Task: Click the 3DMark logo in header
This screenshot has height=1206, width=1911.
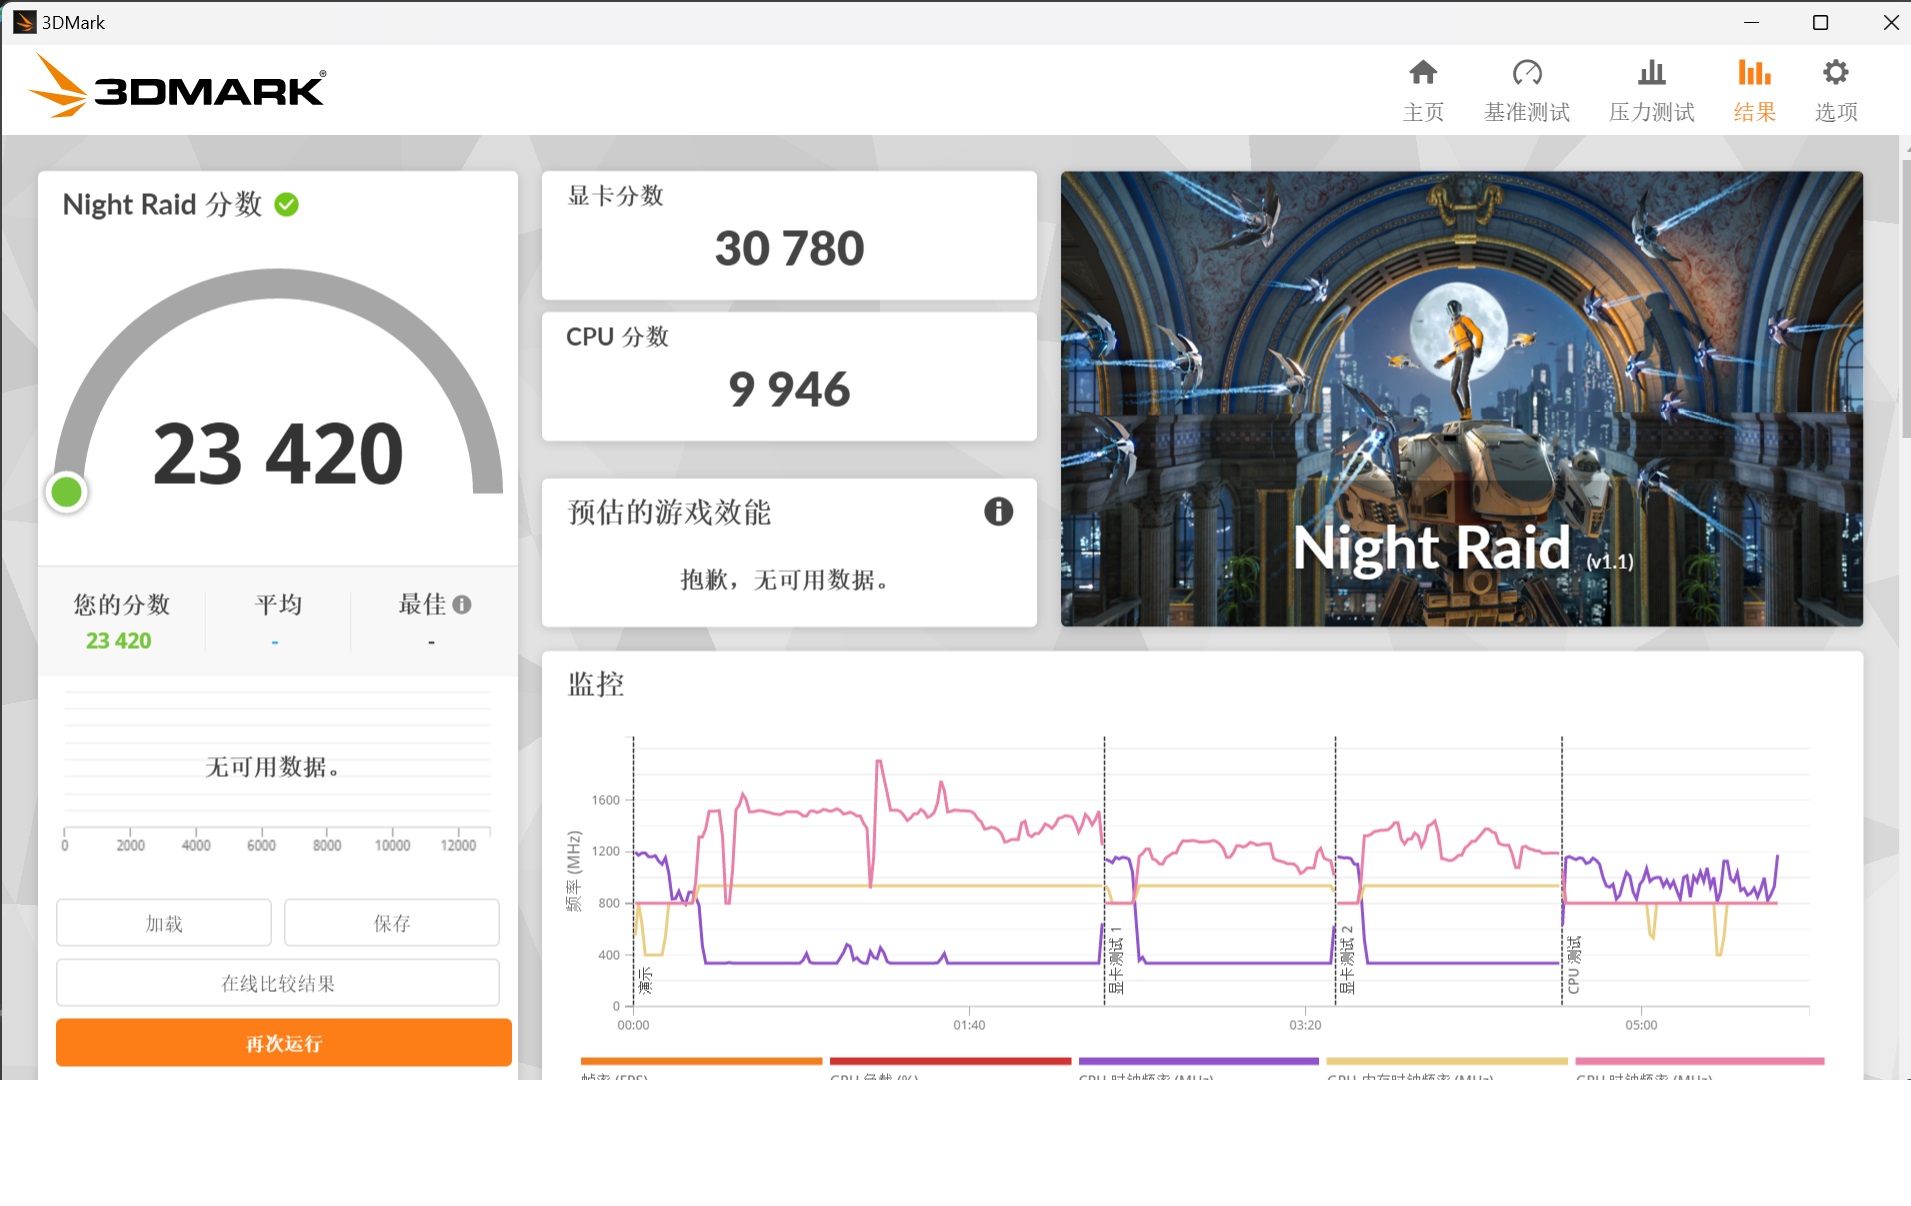Action: pos(177,87)
